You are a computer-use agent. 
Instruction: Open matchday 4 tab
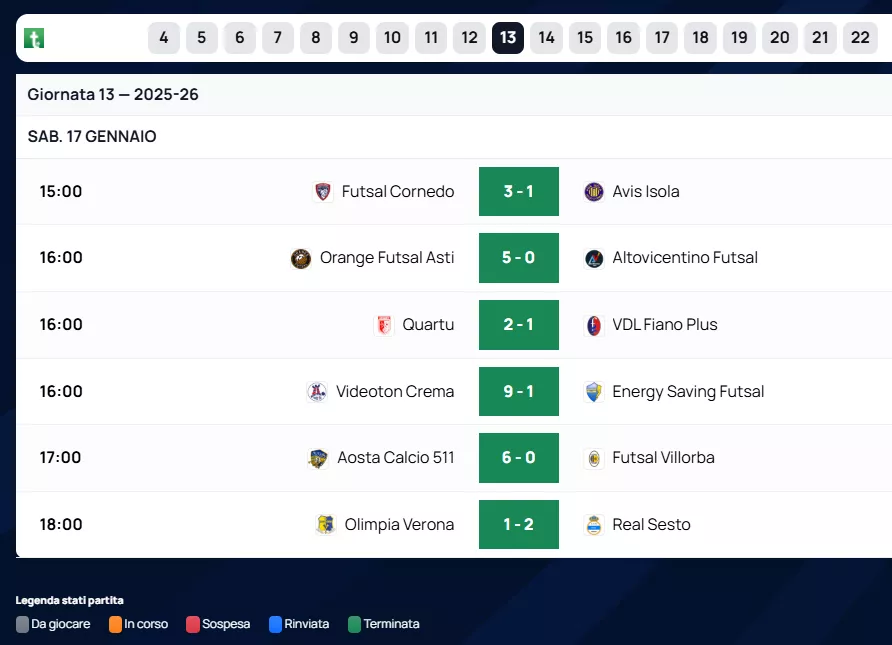point(164,38)
